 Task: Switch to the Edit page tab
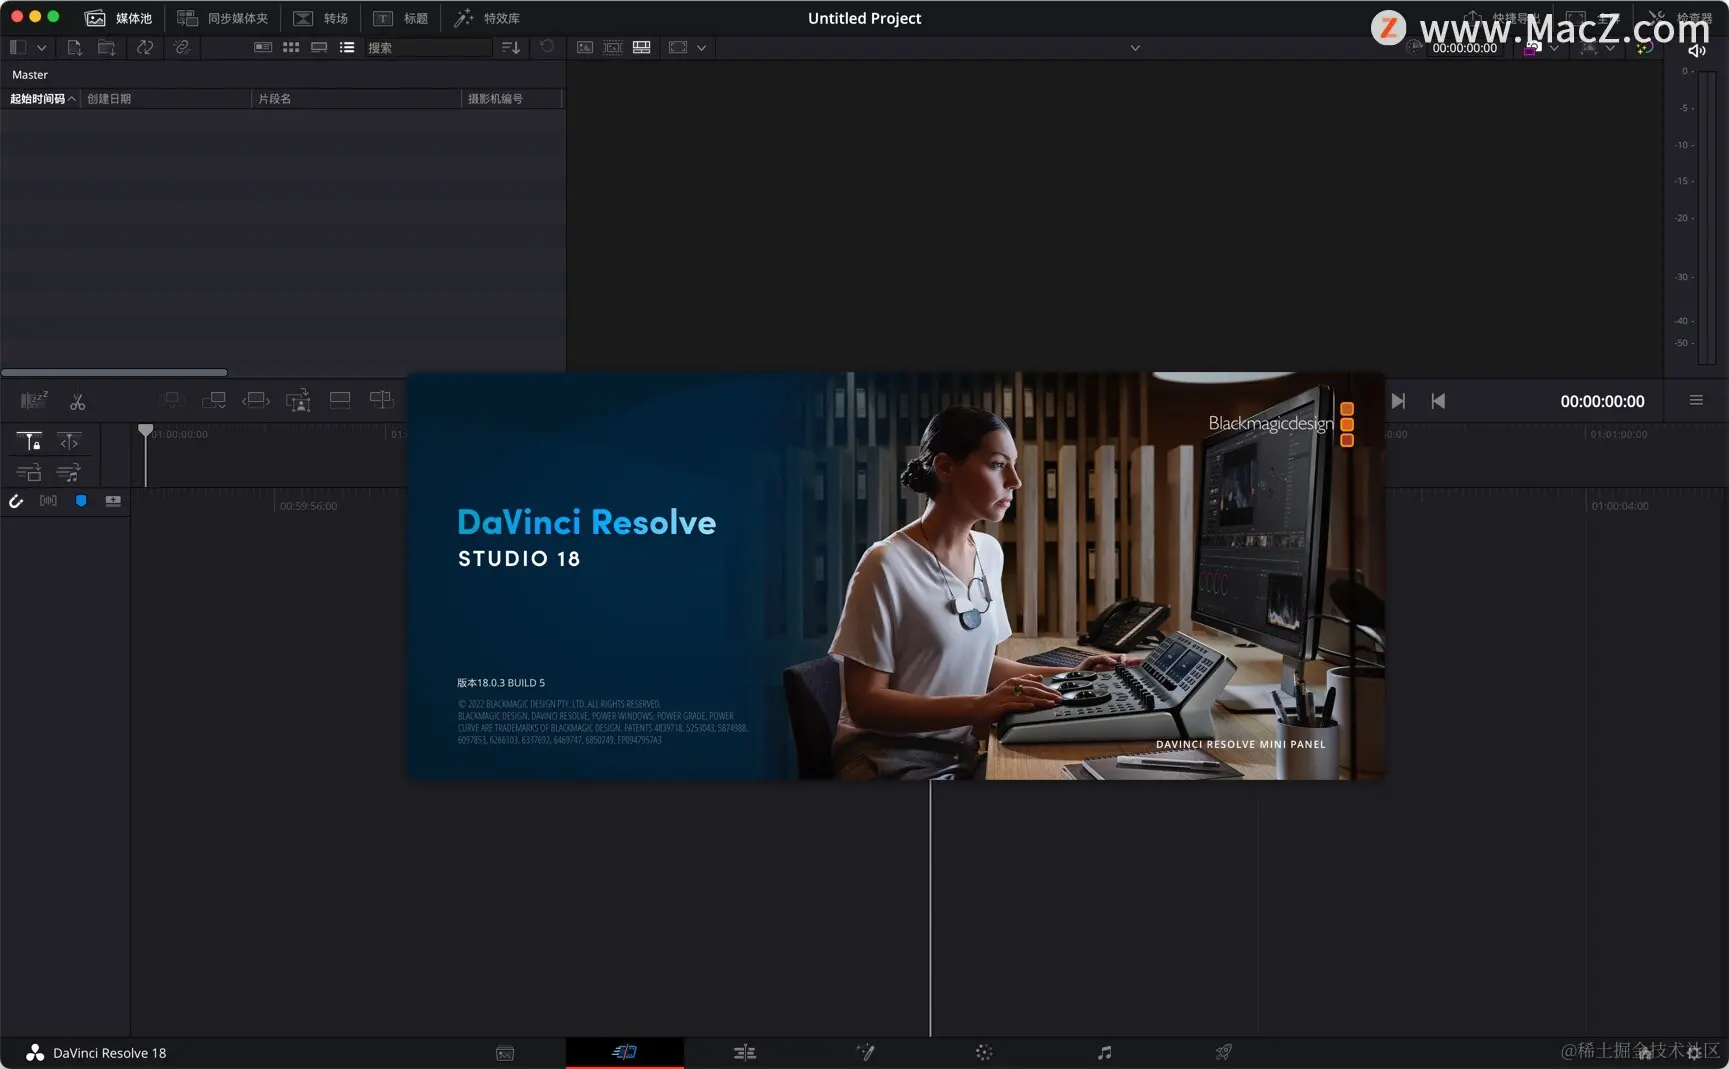745,1052
